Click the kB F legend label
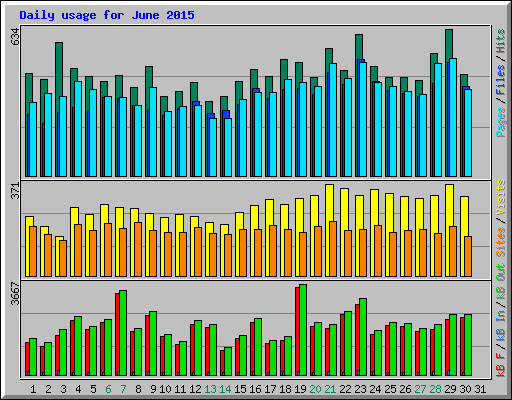This screenshot has width=512, height=400. (x=501, y=365)
